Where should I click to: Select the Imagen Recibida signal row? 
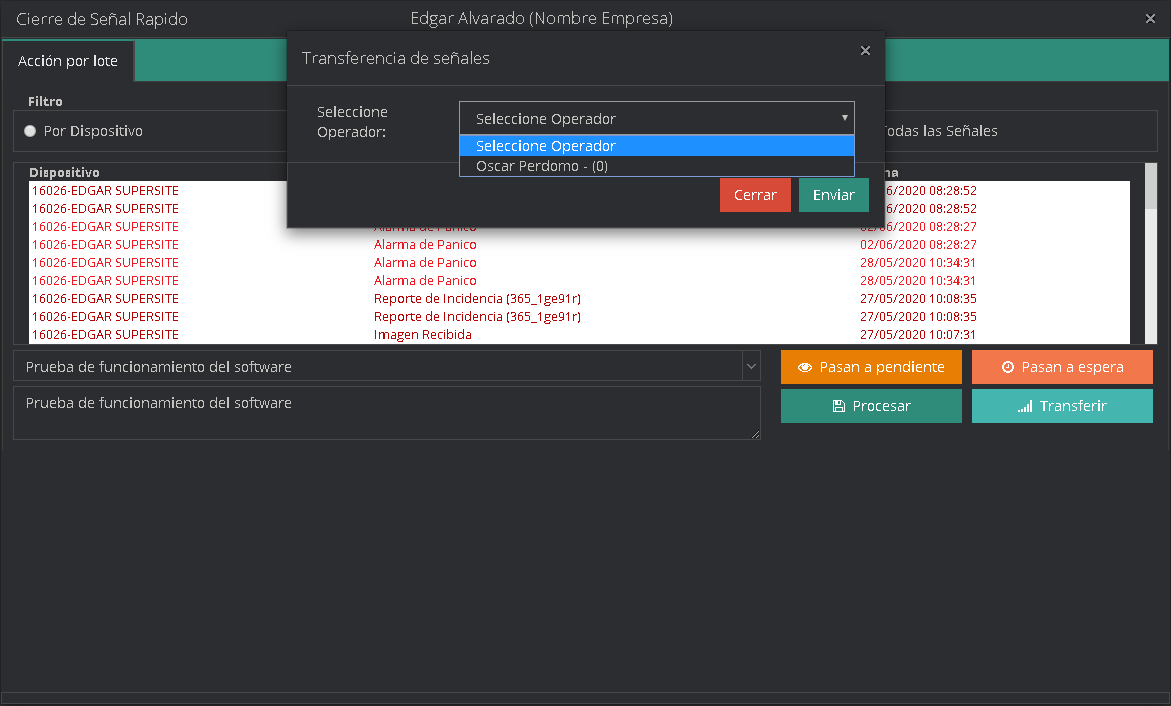[423, 335]
